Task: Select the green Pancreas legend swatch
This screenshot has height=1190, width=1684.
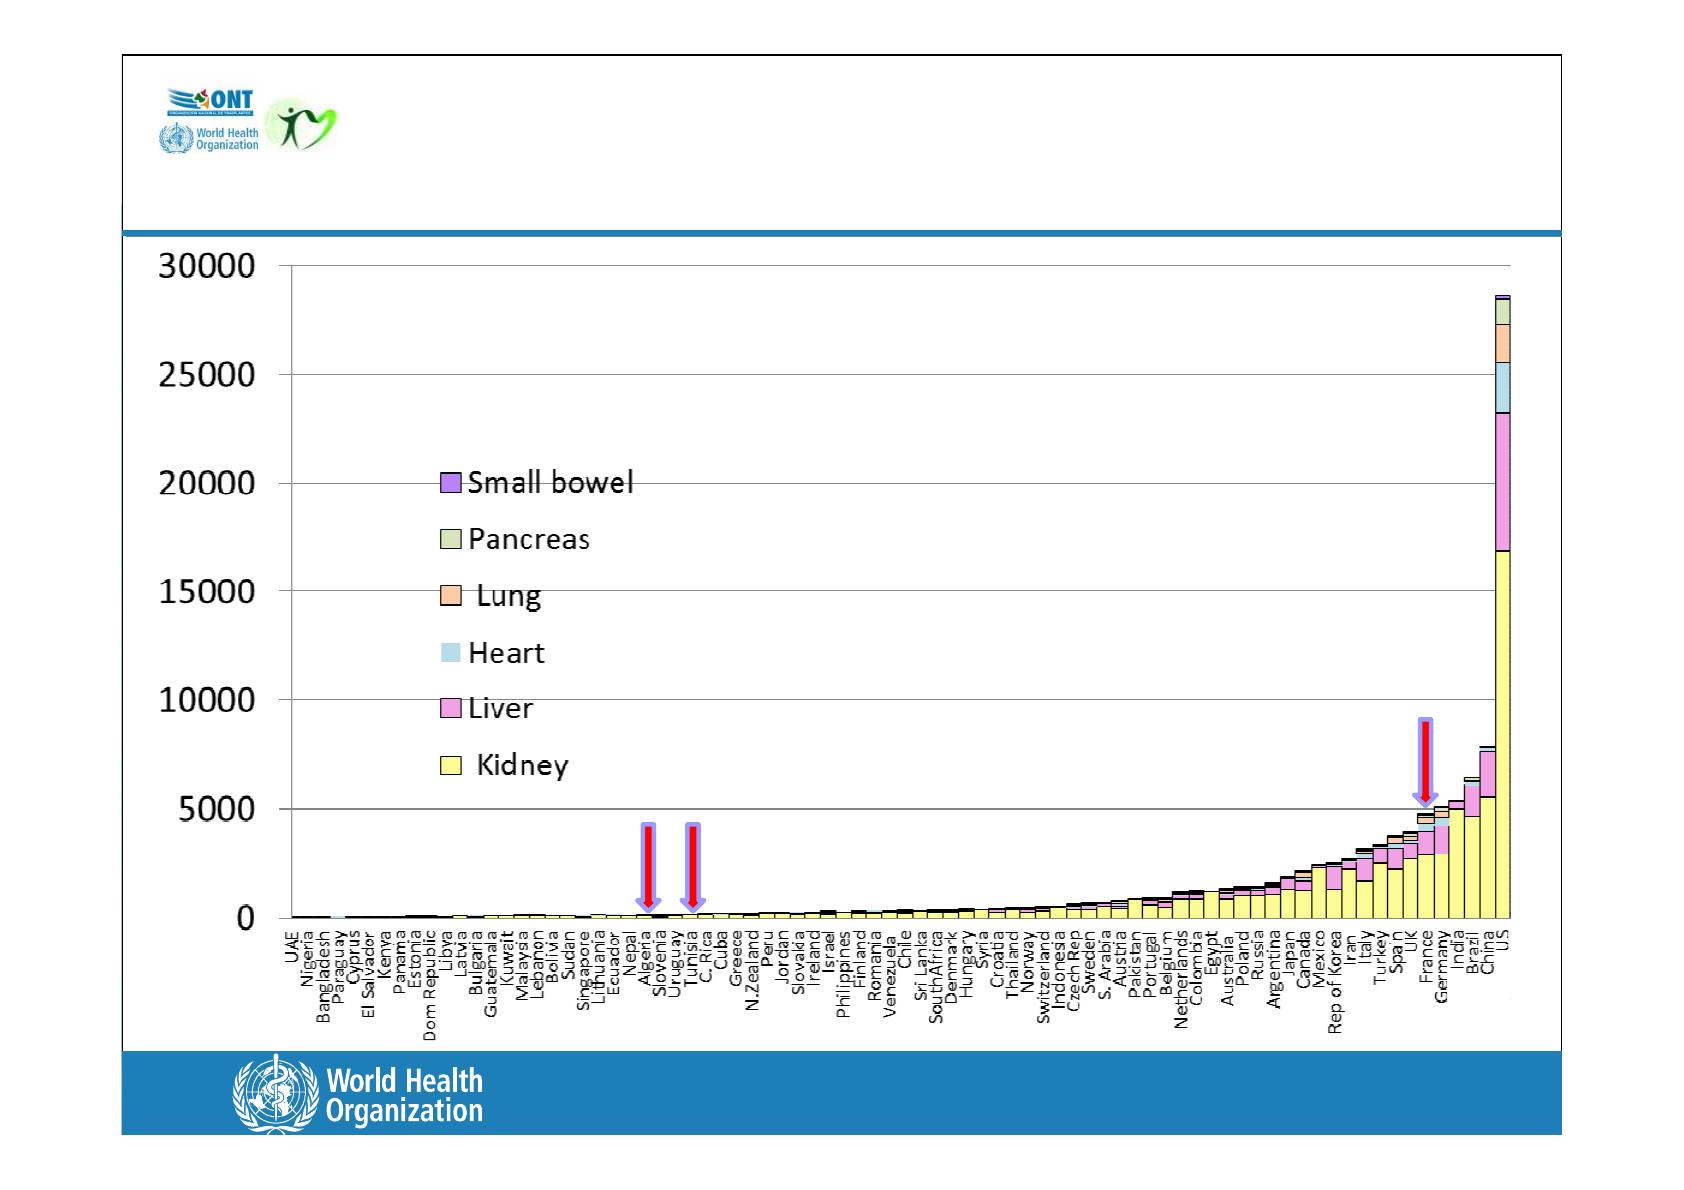Action: point(450,540)
